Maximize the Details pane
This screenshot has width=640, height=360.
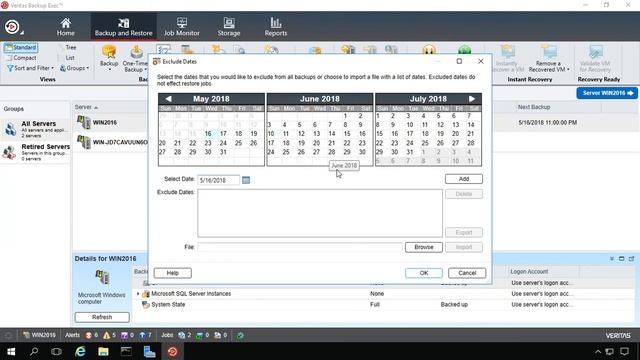[x=621, y=259]
